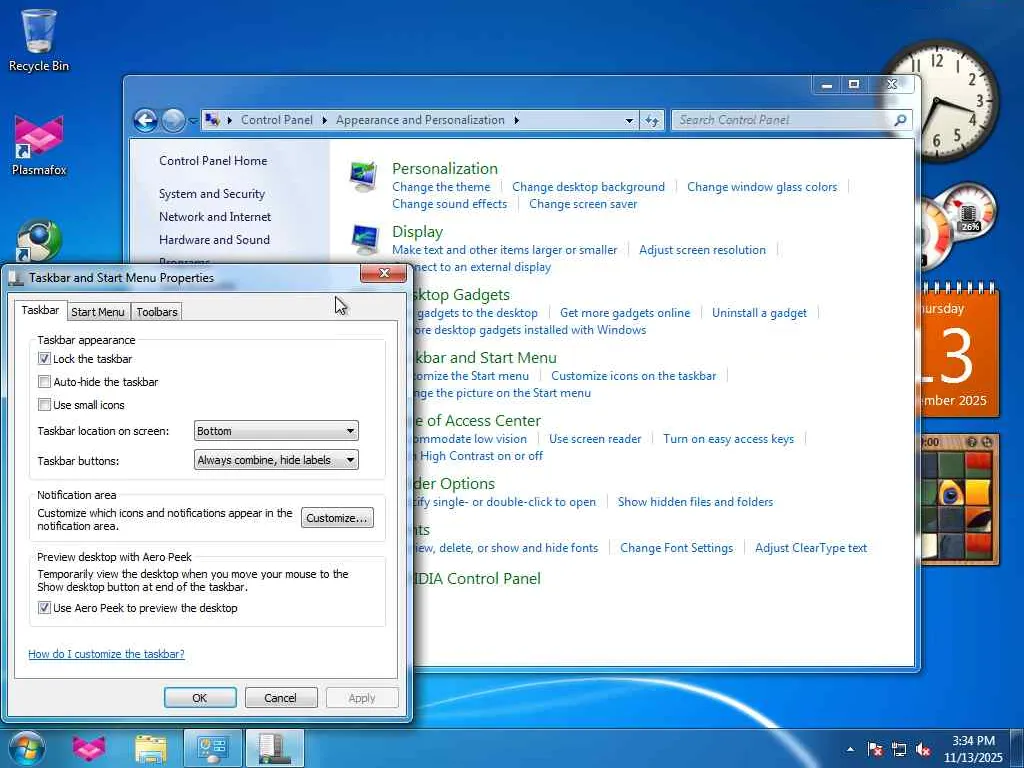
Task: Switch to Control Panel taskbar button
Action: [212, 748]
